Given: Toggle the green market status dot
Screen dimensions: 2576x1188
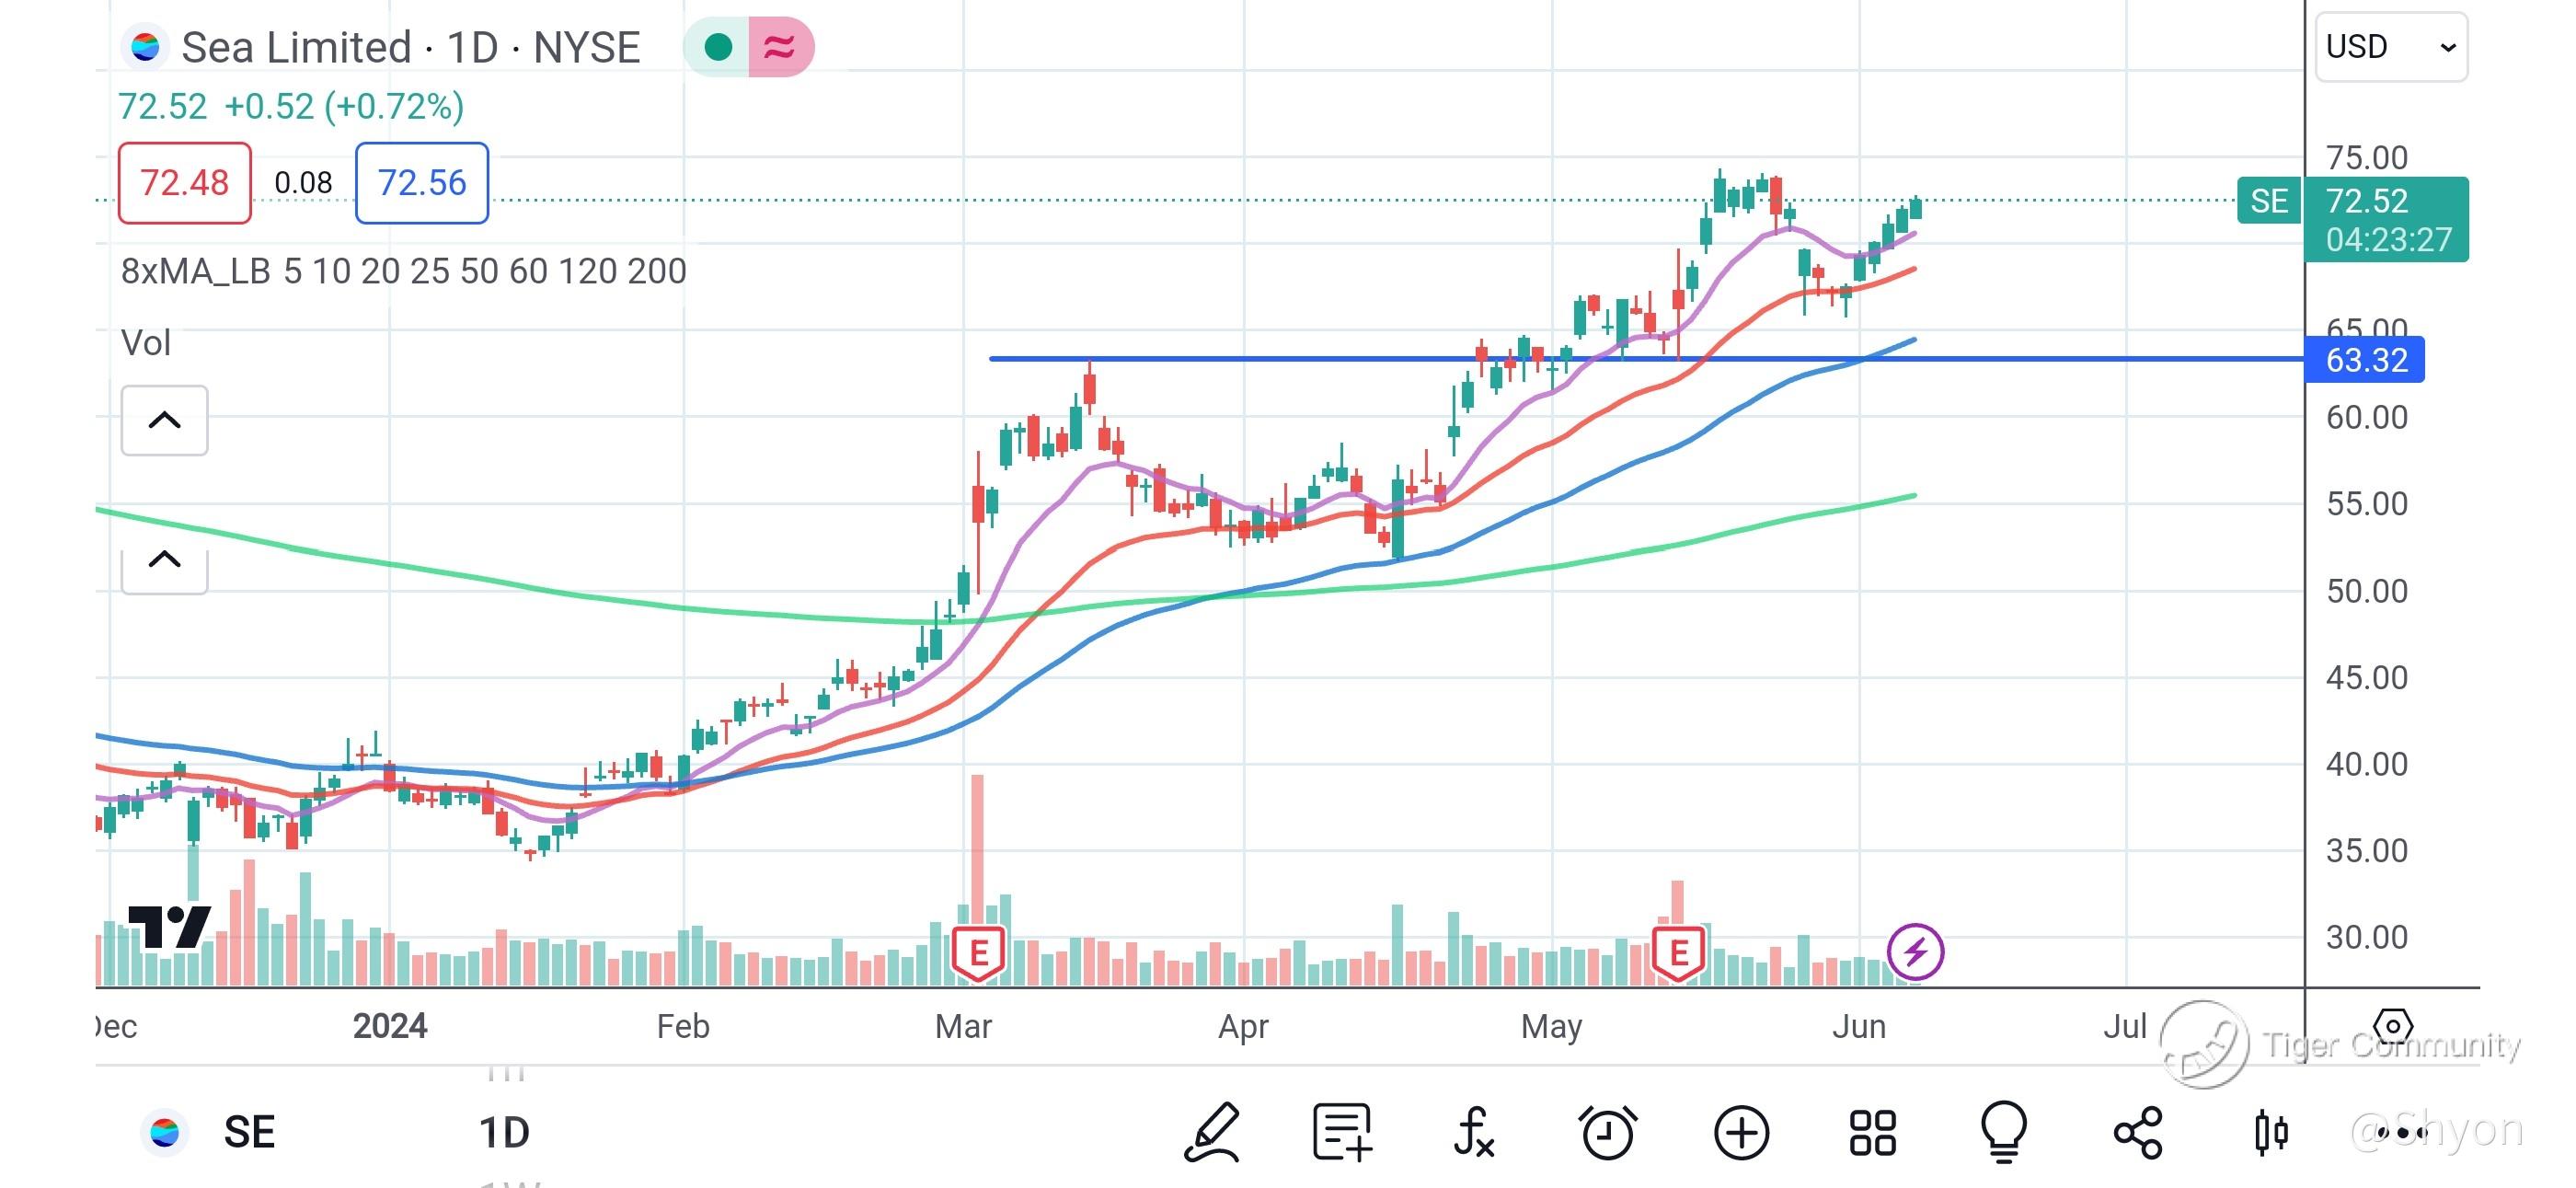Looking at the screenshot, I should coord(718,47).
